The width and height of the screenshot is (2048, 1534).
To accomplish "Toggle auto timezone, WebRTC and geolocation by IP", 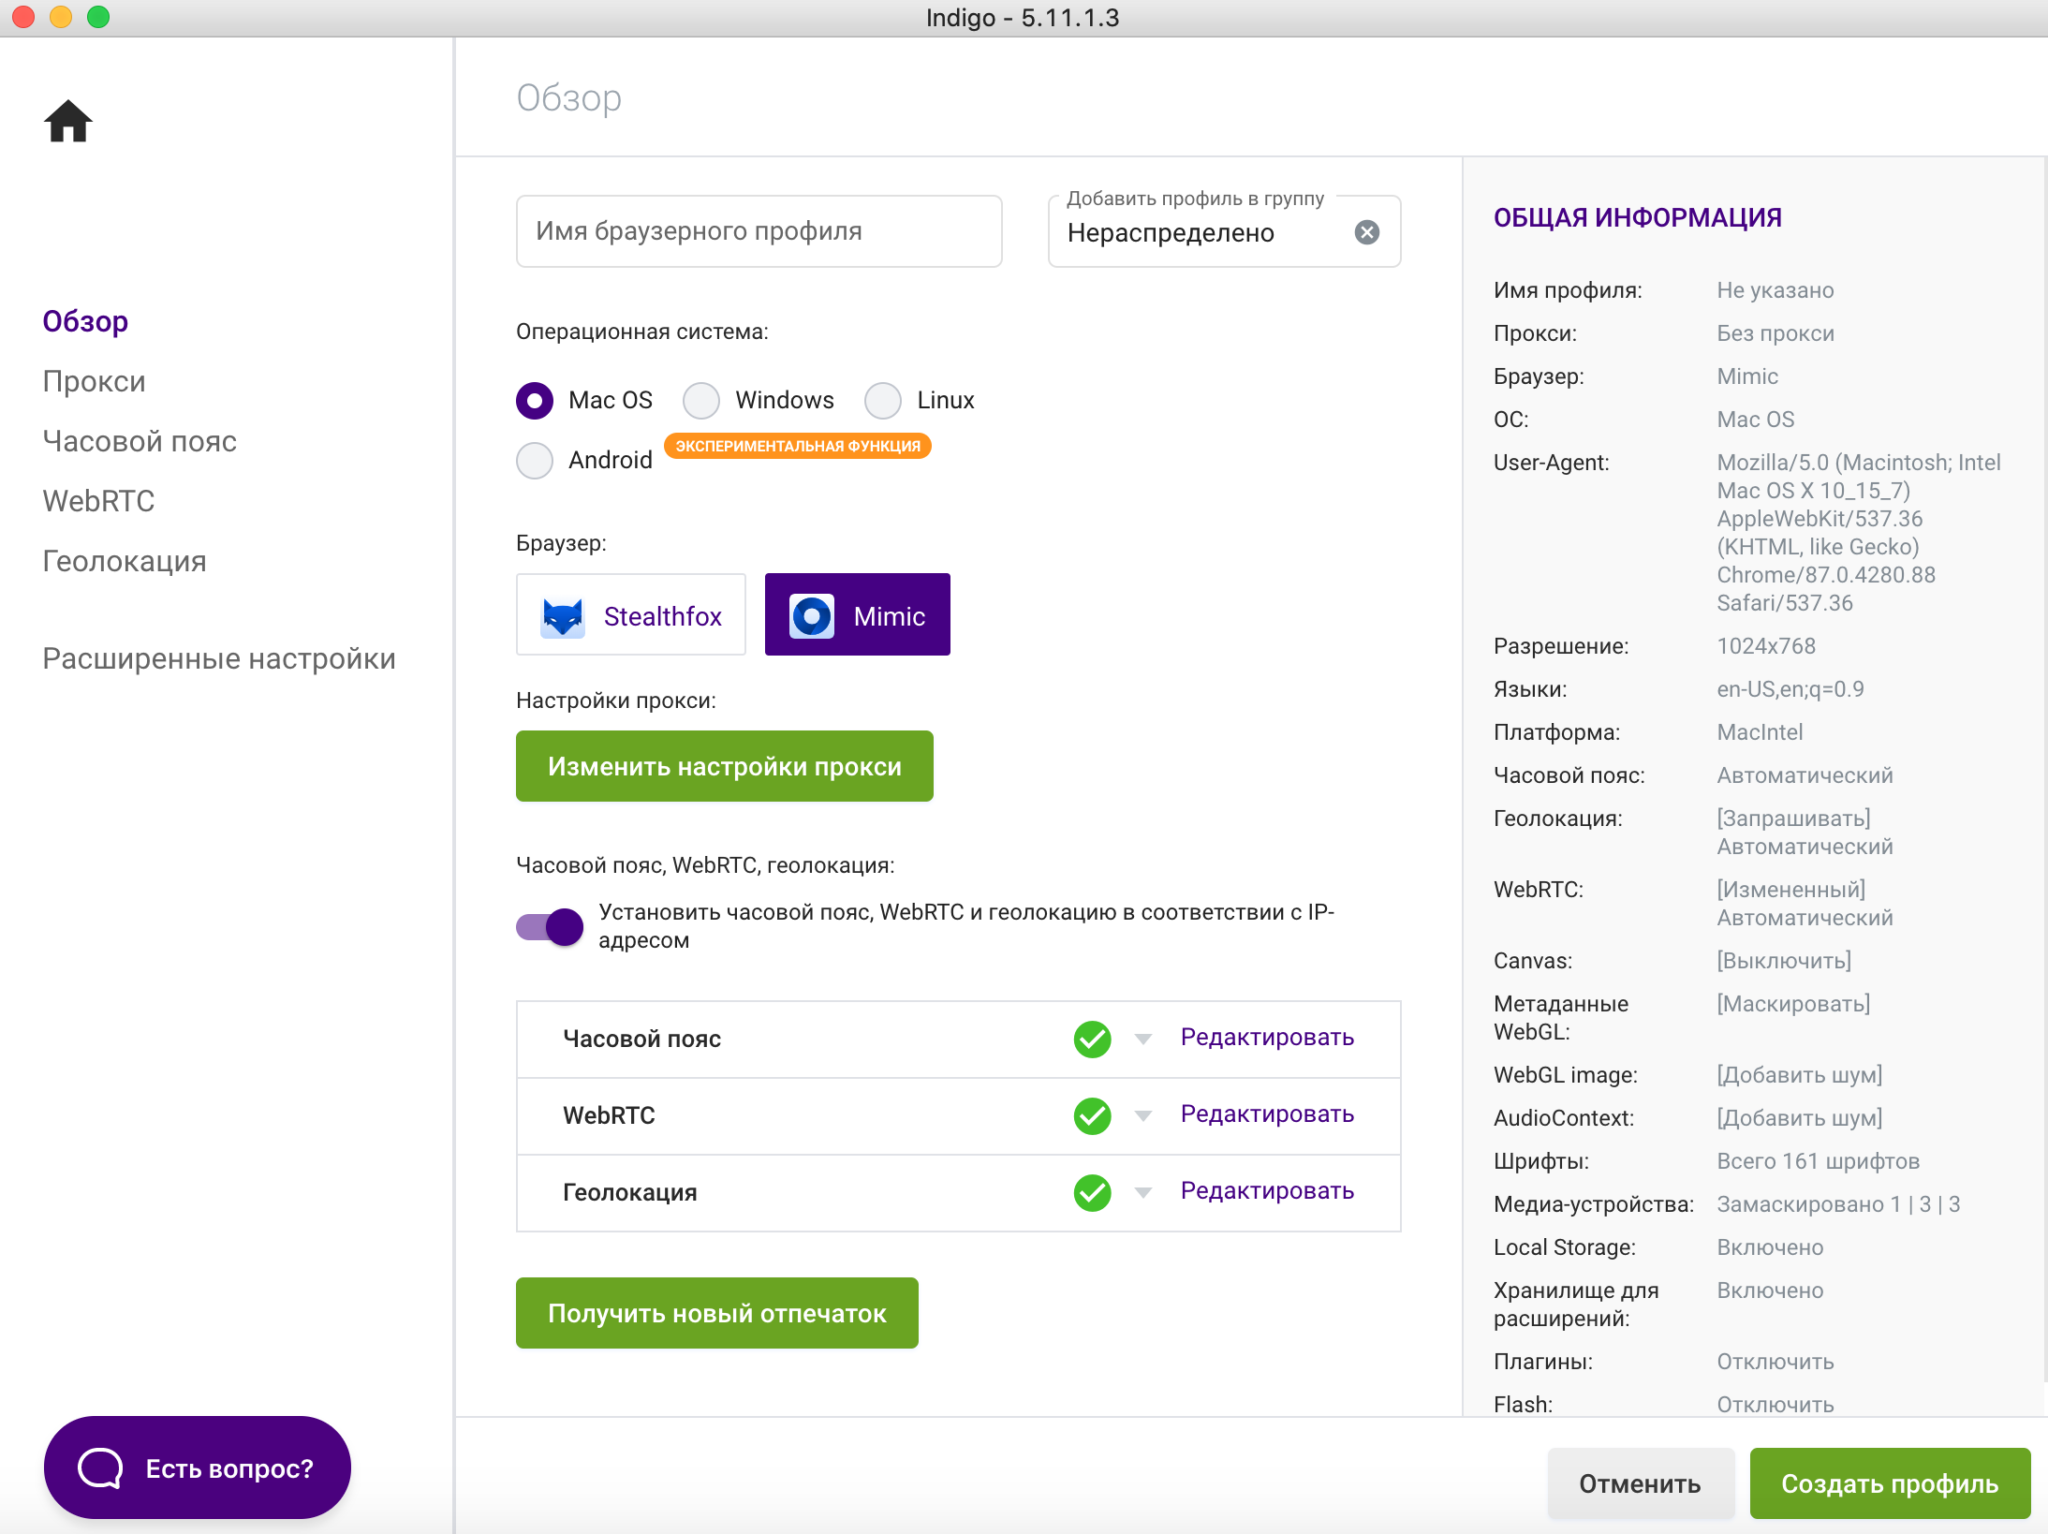I will [550, 927].
